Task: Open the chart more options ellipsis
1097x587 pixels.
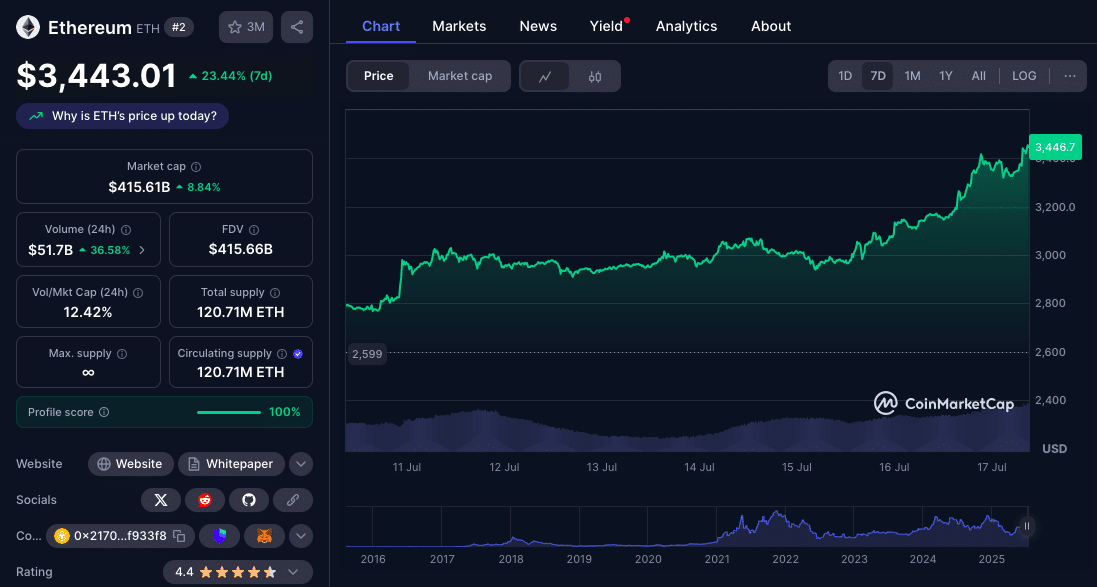Action: (x=1070, y=76)
